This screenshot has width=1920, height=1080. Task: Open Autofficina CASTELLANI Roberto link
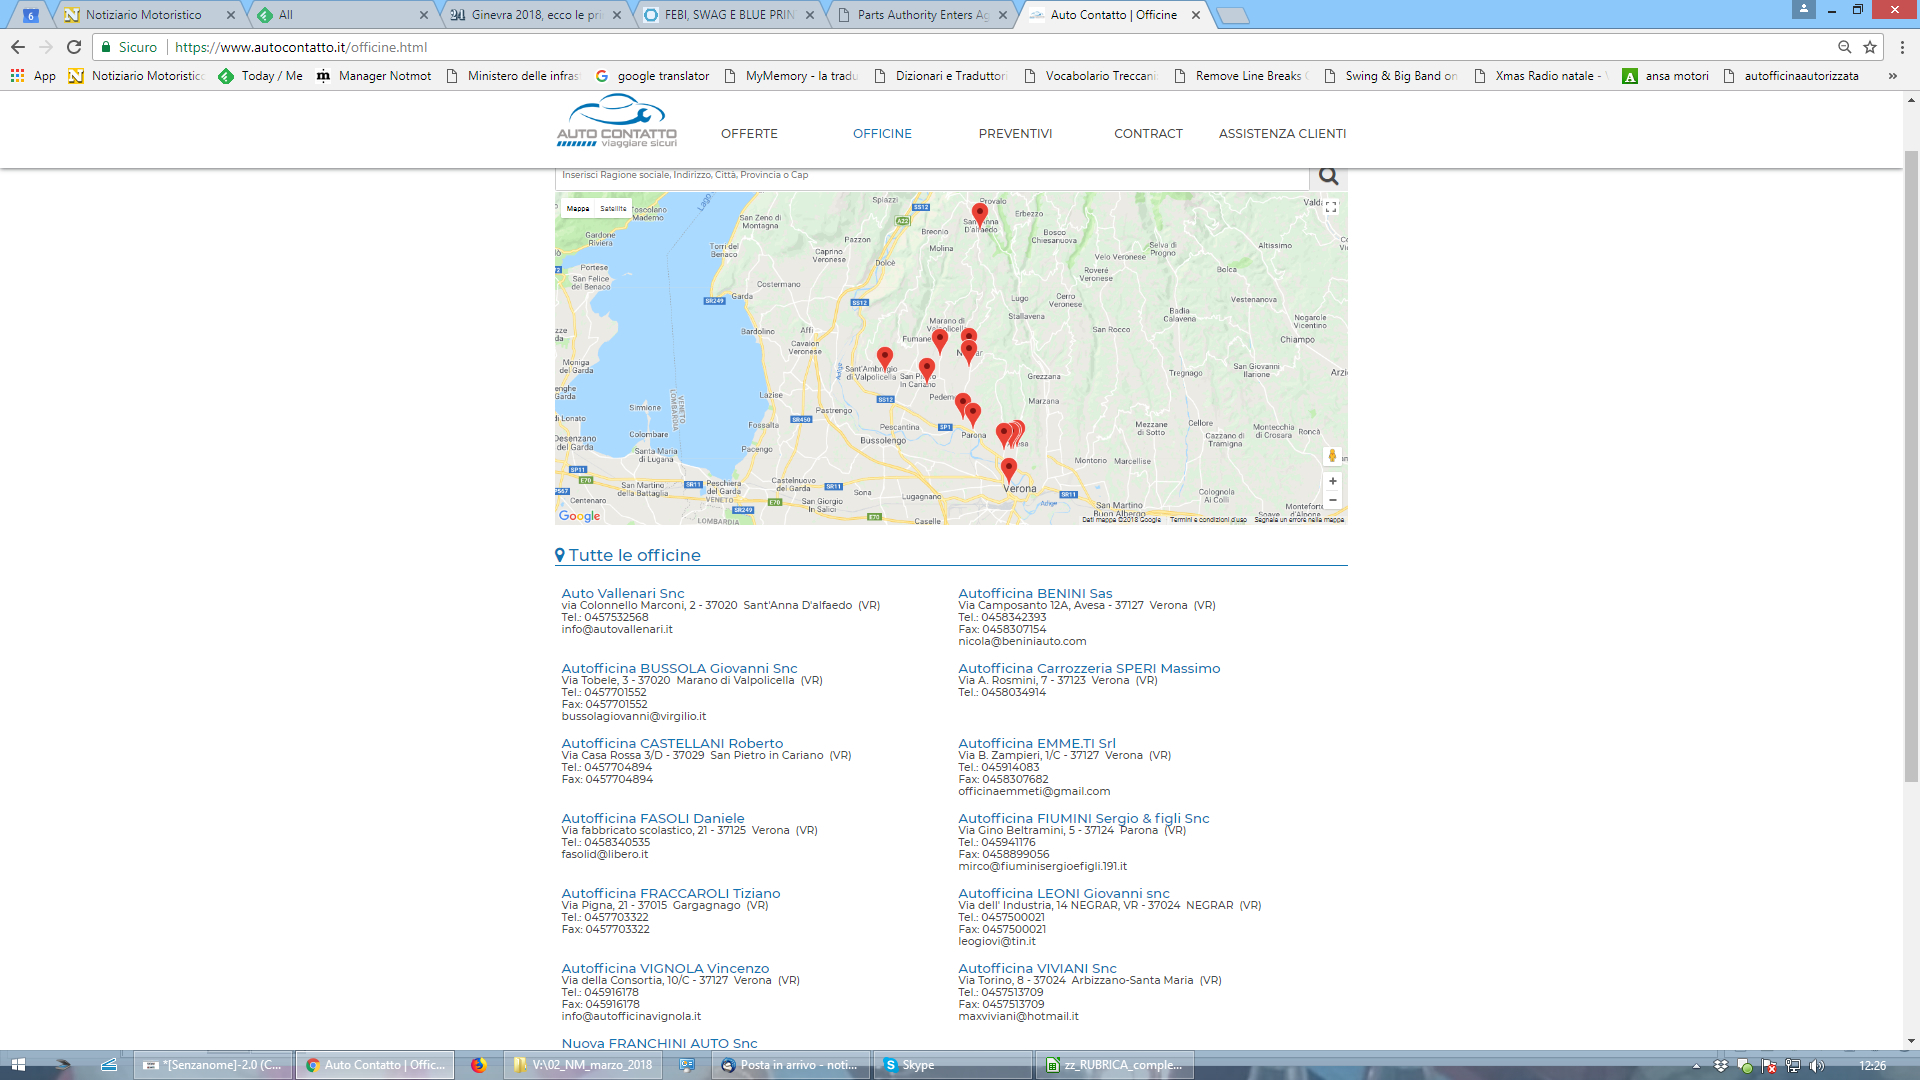click(672, 744)
